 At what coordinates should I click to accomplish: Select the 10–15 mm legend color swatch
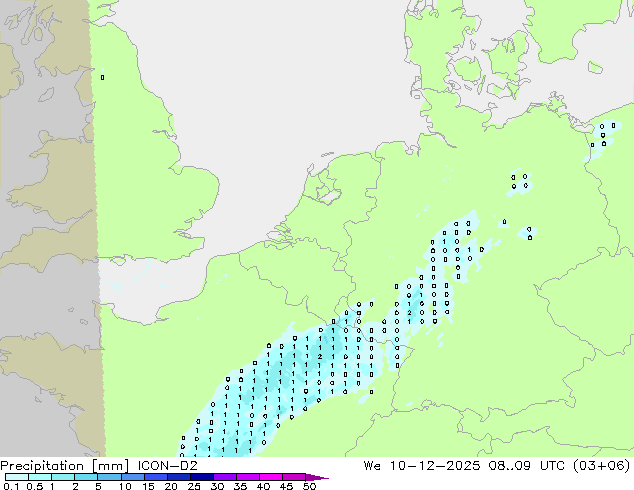tap(132, 477)
